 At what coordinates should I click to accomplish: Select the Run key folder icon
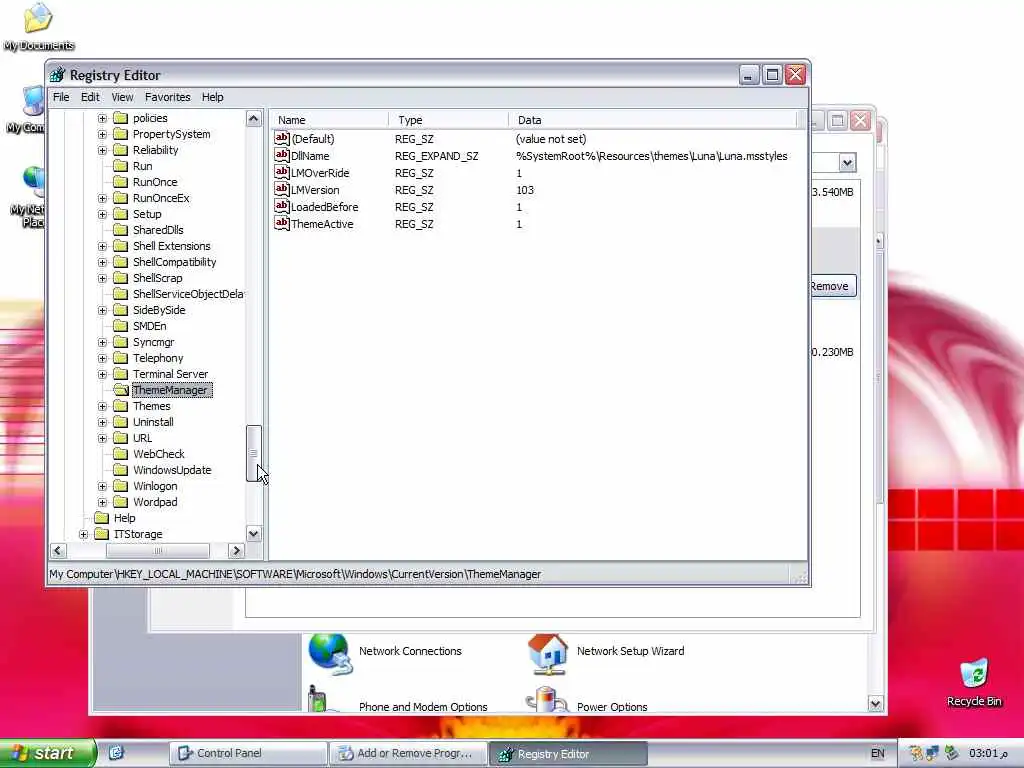tap(120, 166)
